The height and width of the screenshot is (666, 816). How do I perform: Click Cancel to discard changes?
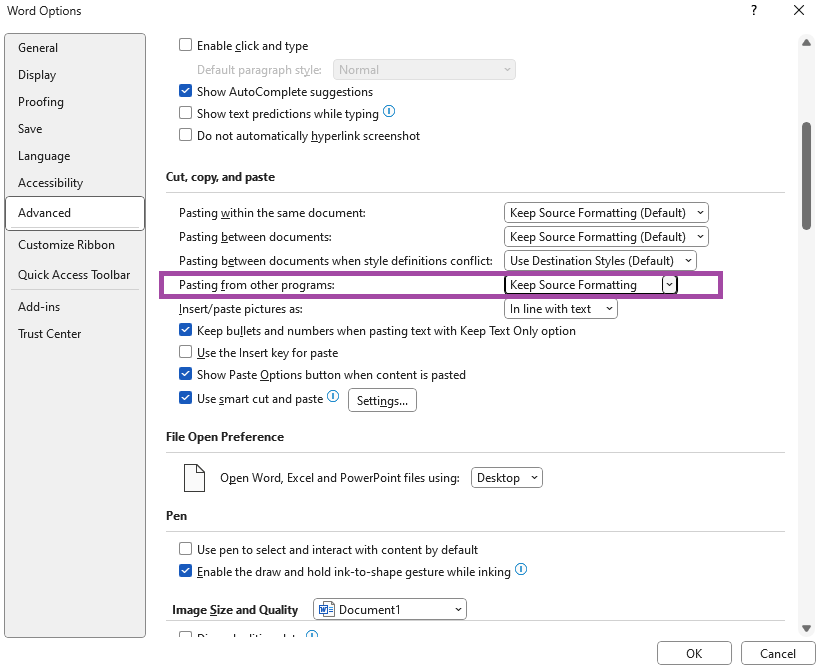(x=778, y=654)
